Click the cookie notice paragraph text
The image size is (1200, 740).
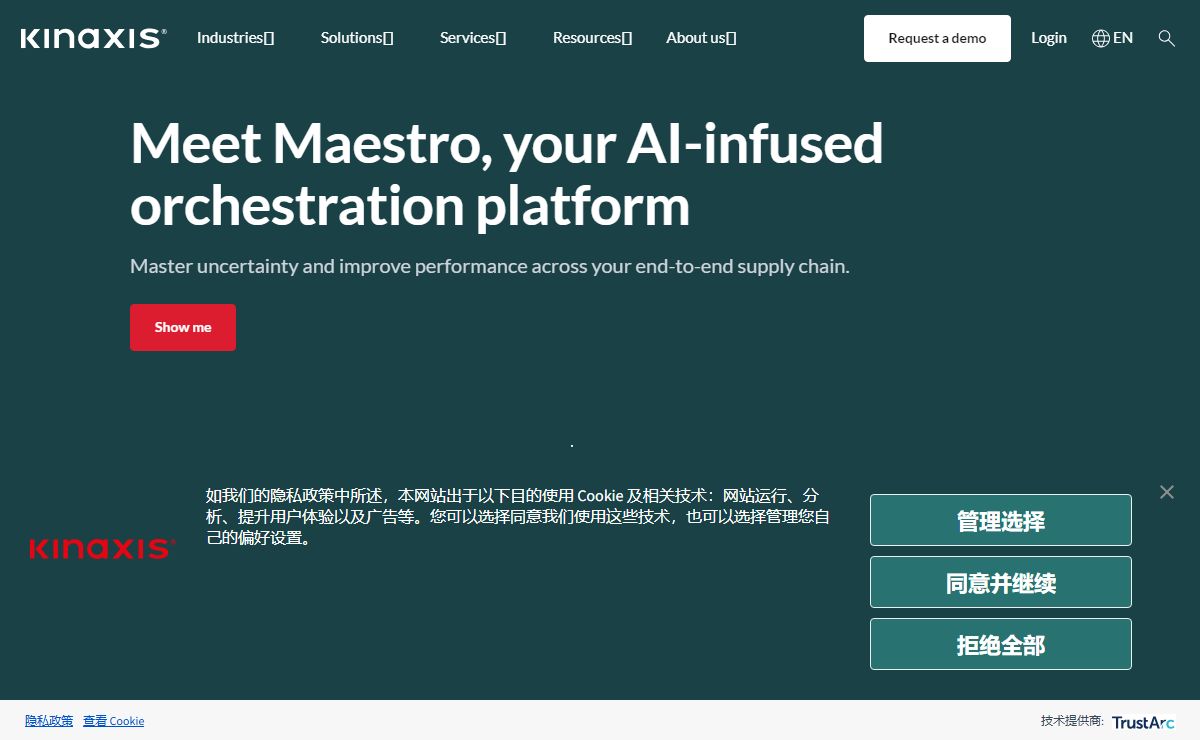pos(518,516)
